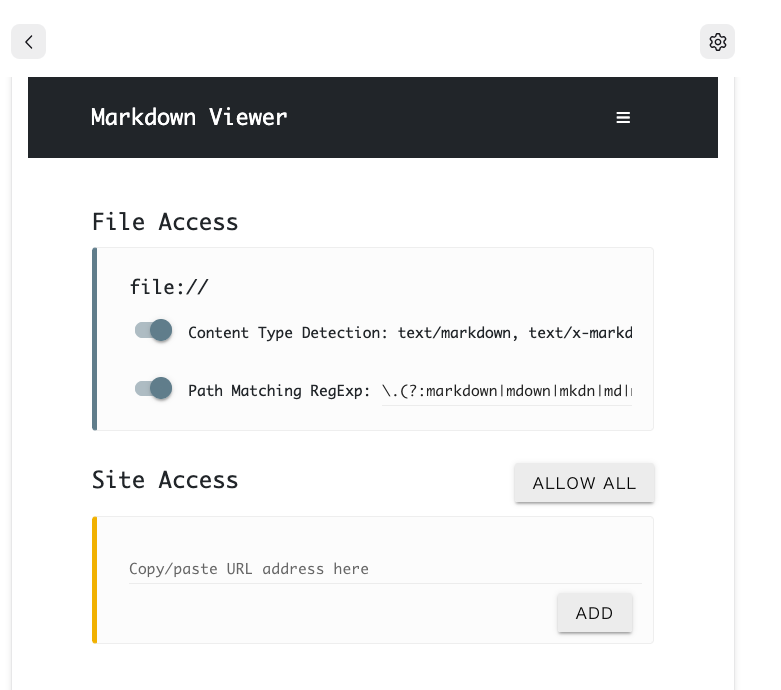Click the back arrow icon
Image resolution: width=781 pixels, height=690 pixels.
tap(28, 42)
